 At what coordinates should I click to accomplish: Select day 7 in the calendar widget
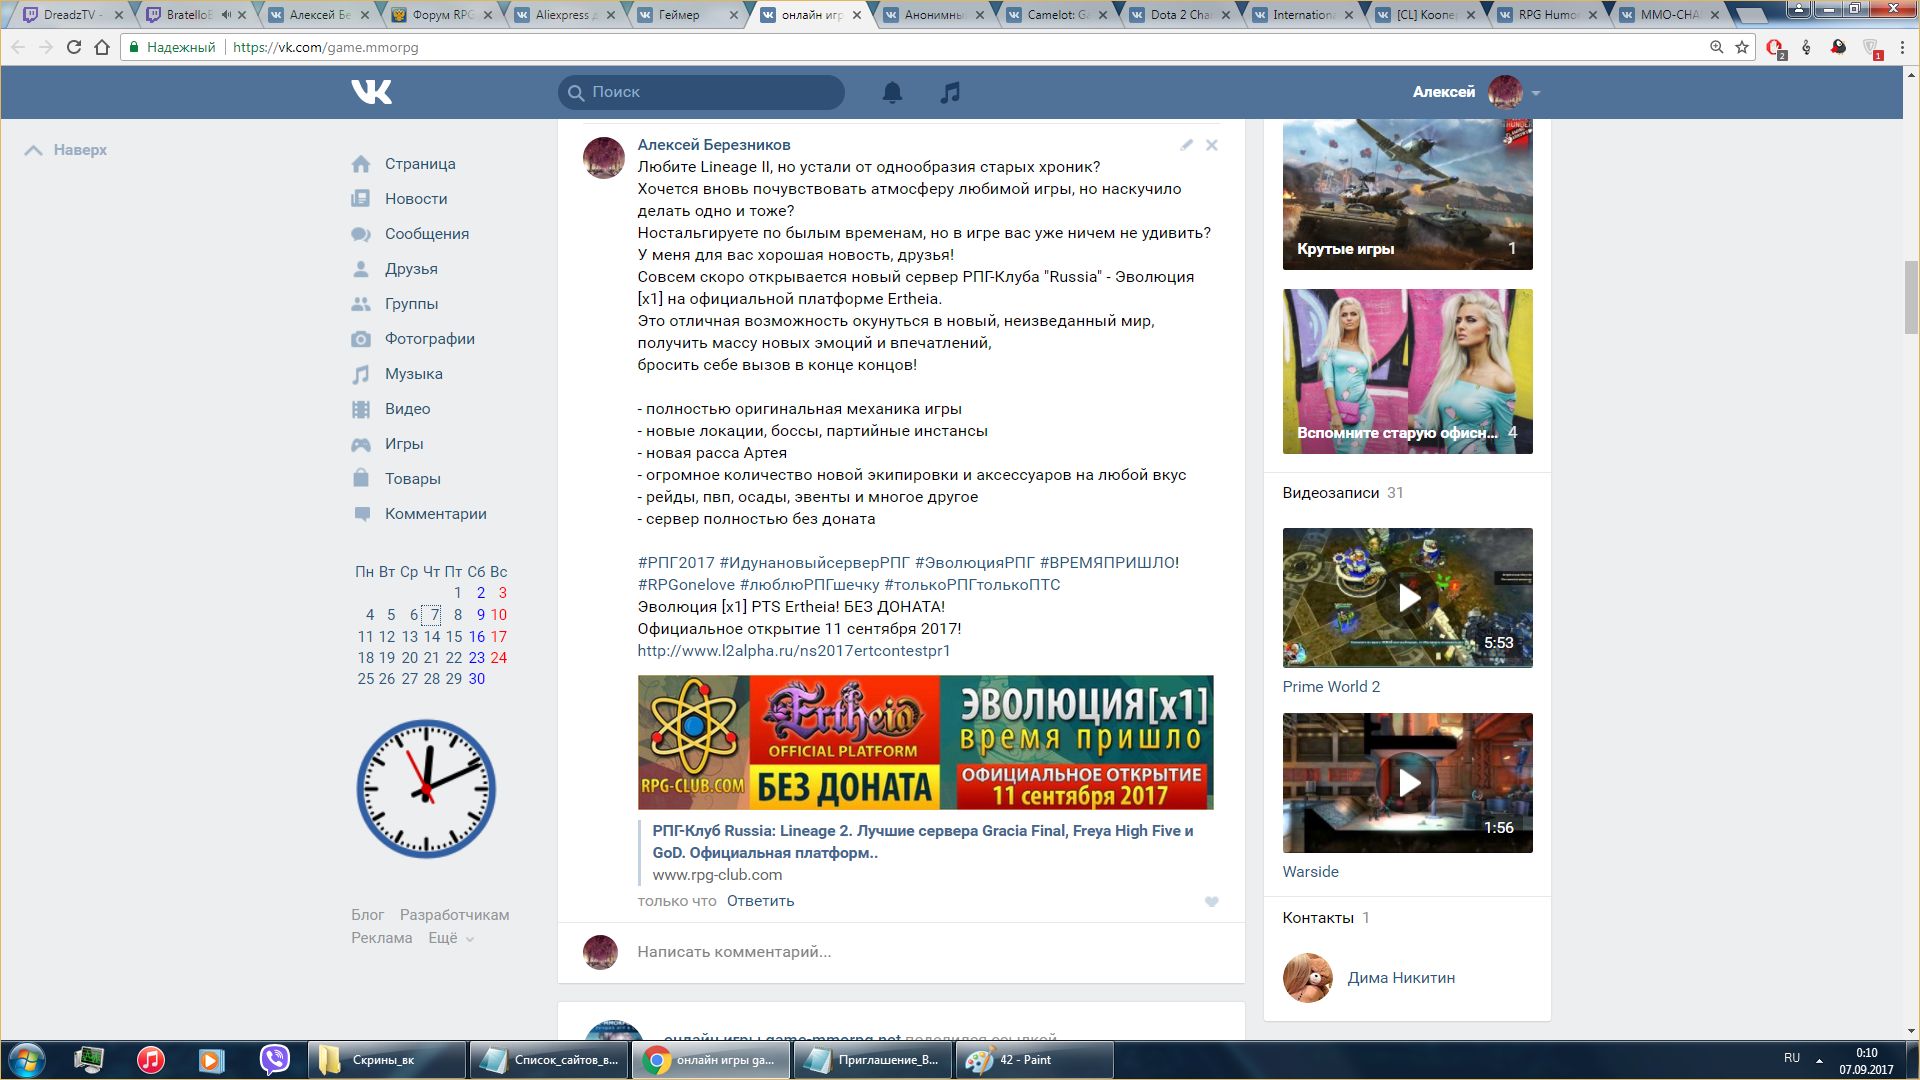[434, 615]
